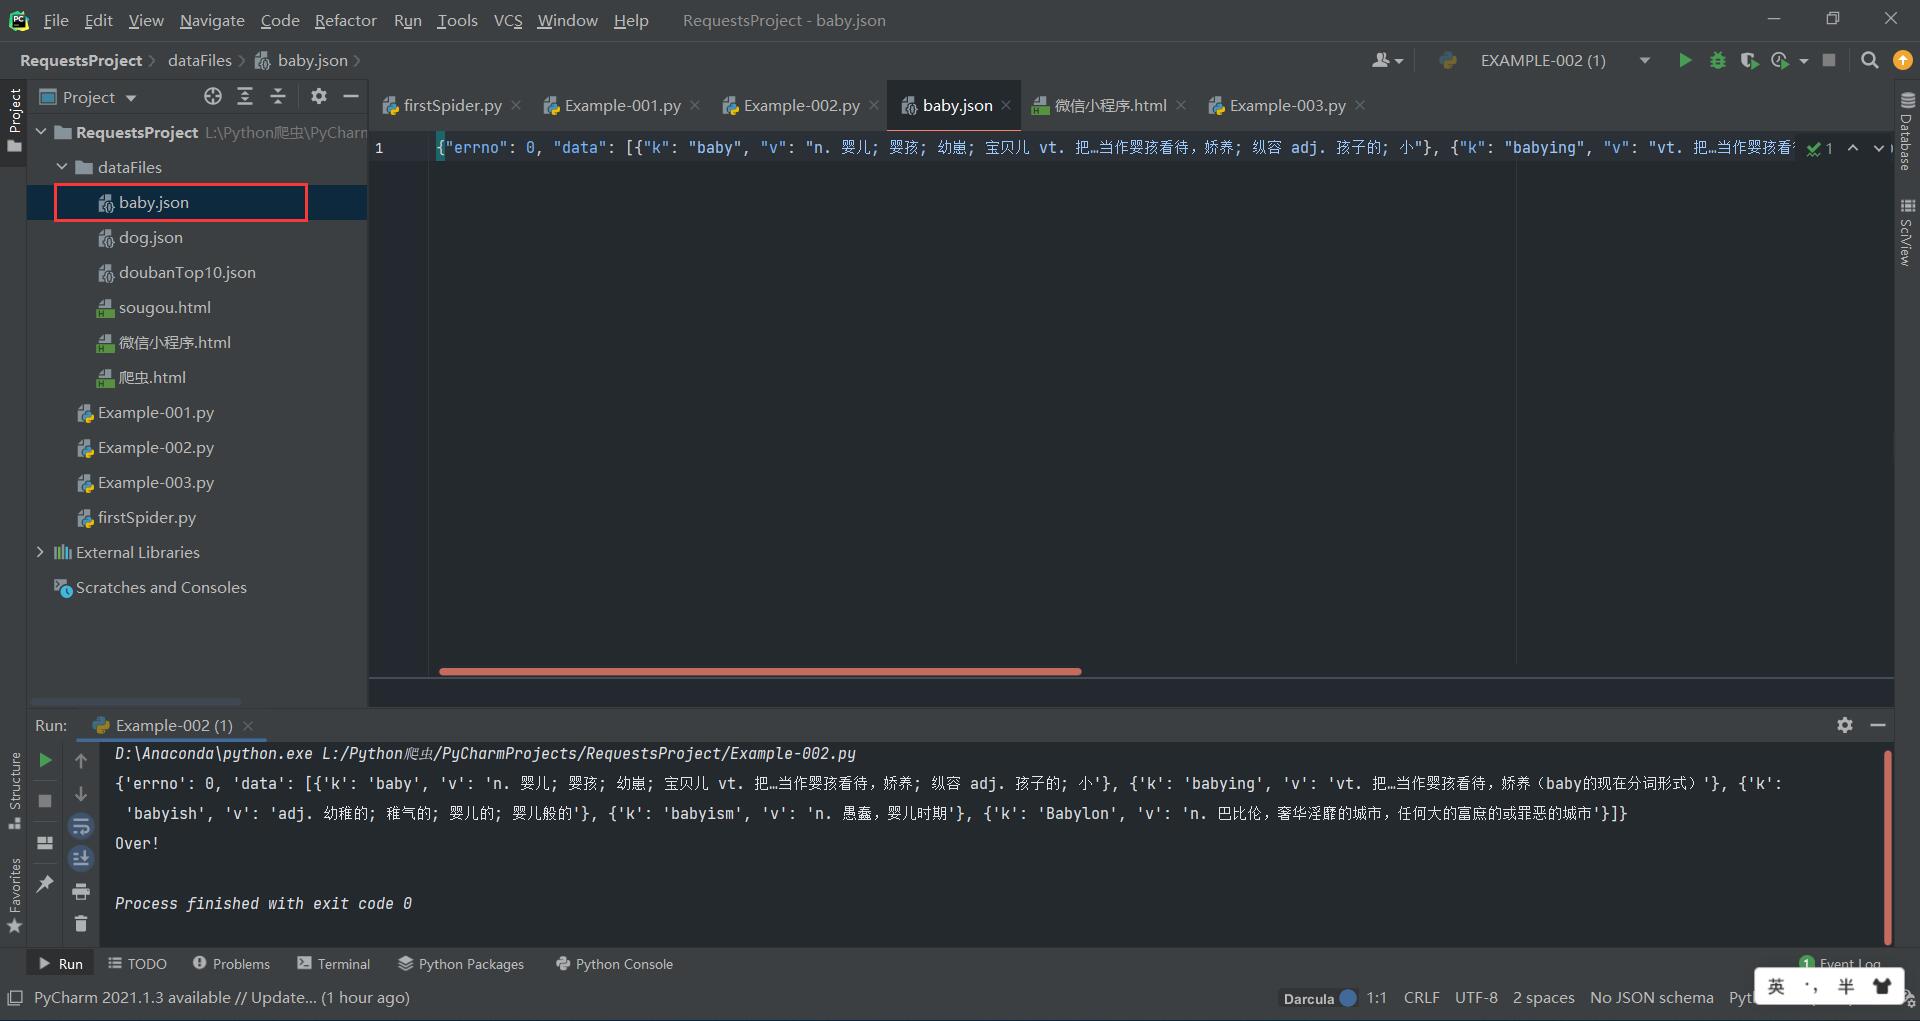Open line separator CRLF selector
Viewport: 1920px width, 1021px height.
click(x=1421, y=998)
